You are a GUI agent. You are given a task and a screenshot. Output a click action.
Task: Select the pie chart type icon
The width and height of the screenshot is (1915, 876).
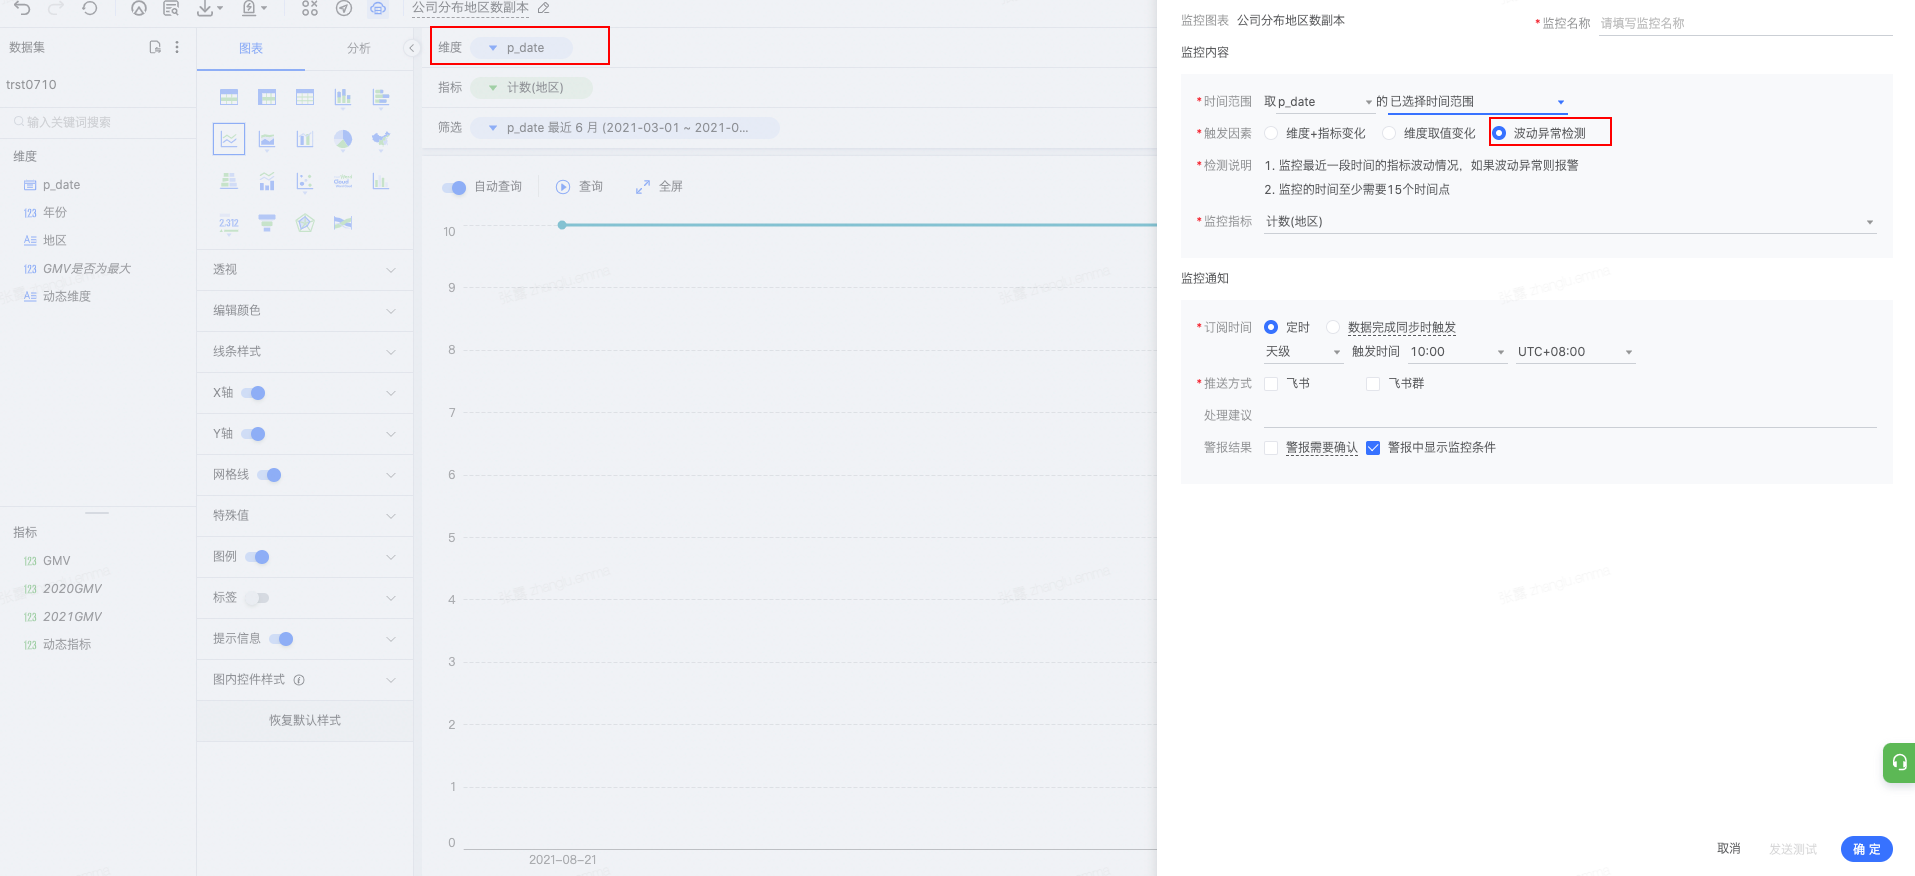tap(343, 139)
